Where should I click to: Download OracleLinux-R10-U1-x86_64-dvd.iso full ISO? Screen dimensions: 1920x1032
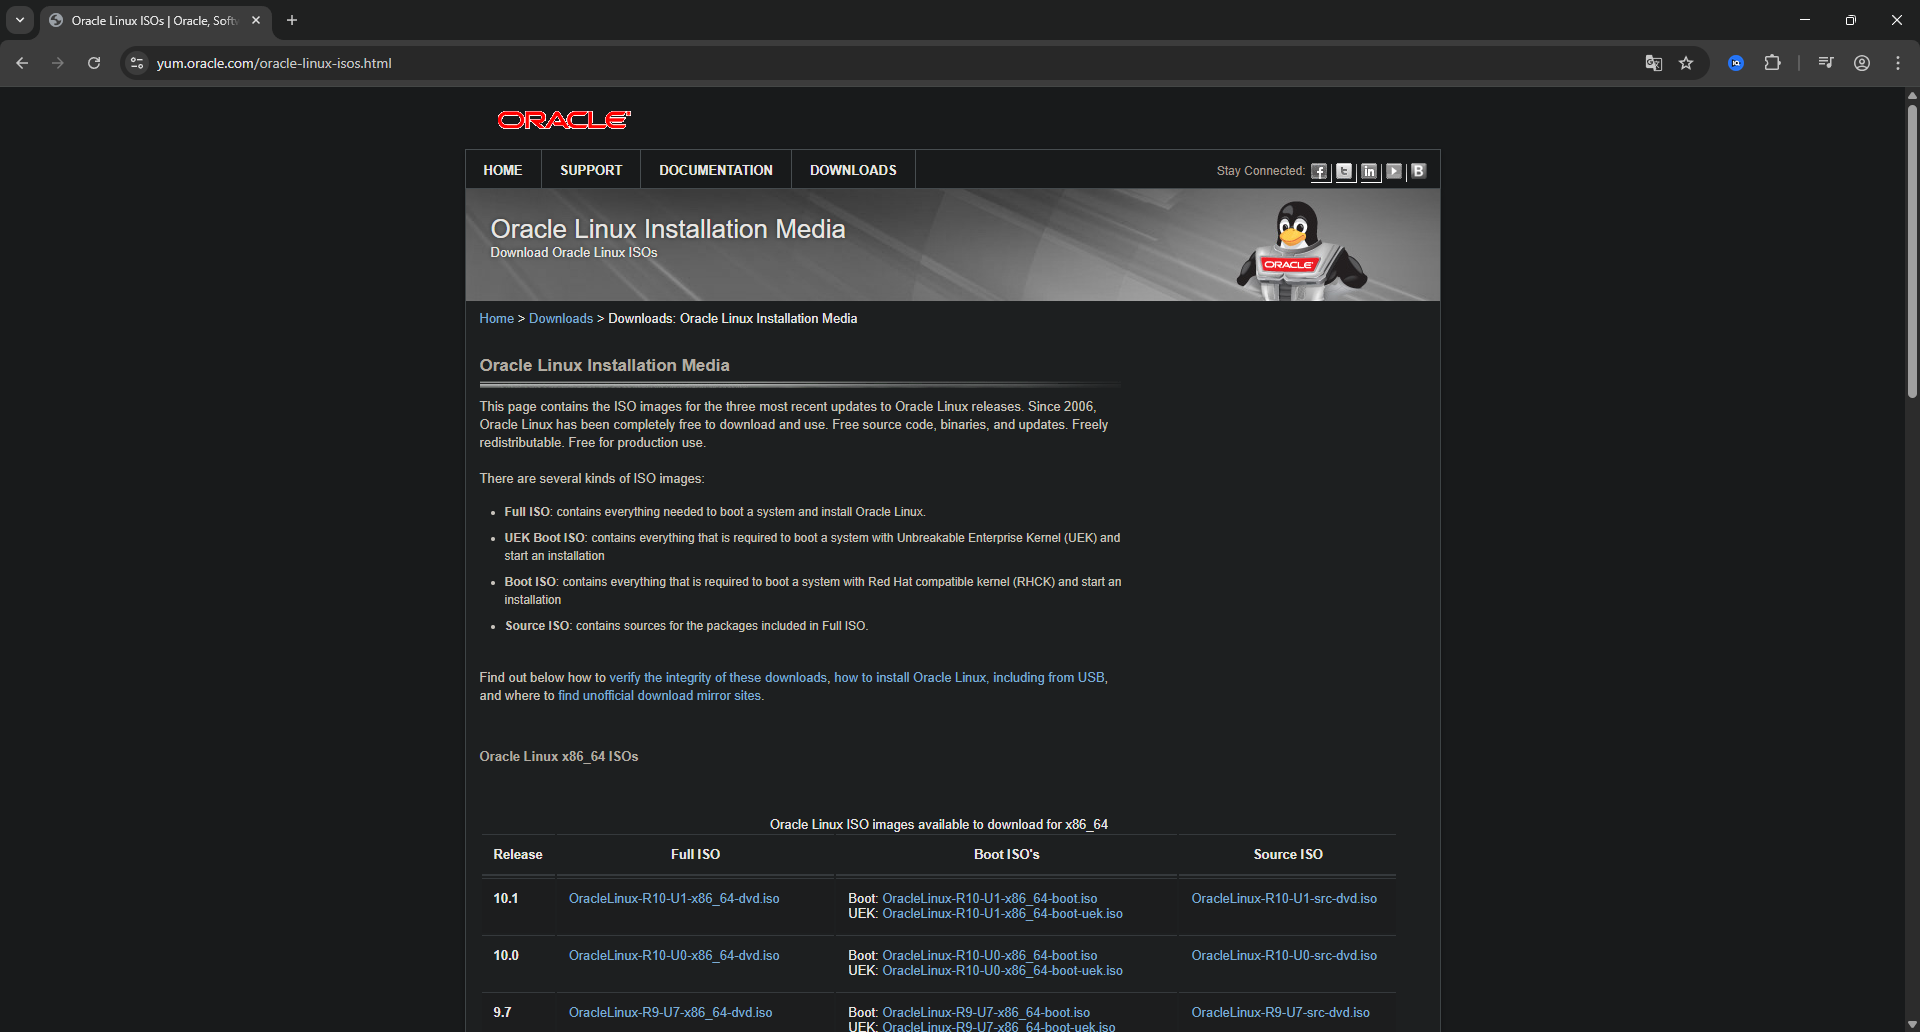click(x=674, y=899)
